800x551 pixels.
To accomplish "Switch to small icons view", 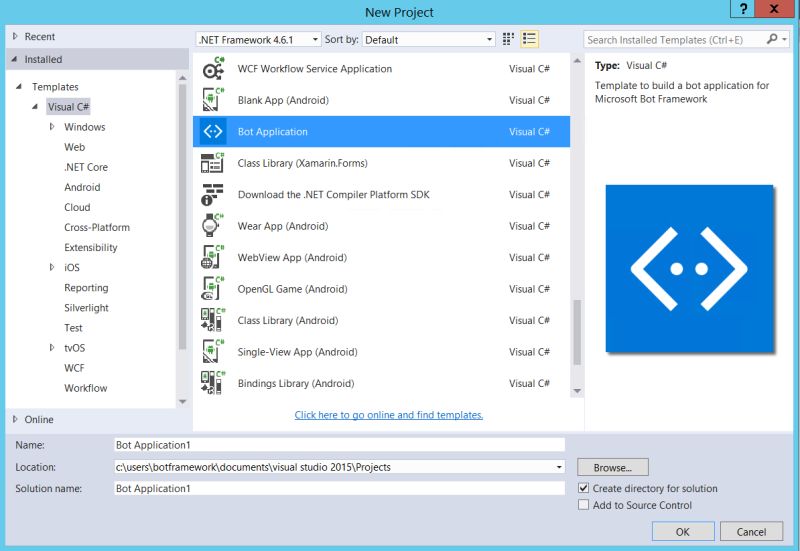I will [x=508, y=39].
